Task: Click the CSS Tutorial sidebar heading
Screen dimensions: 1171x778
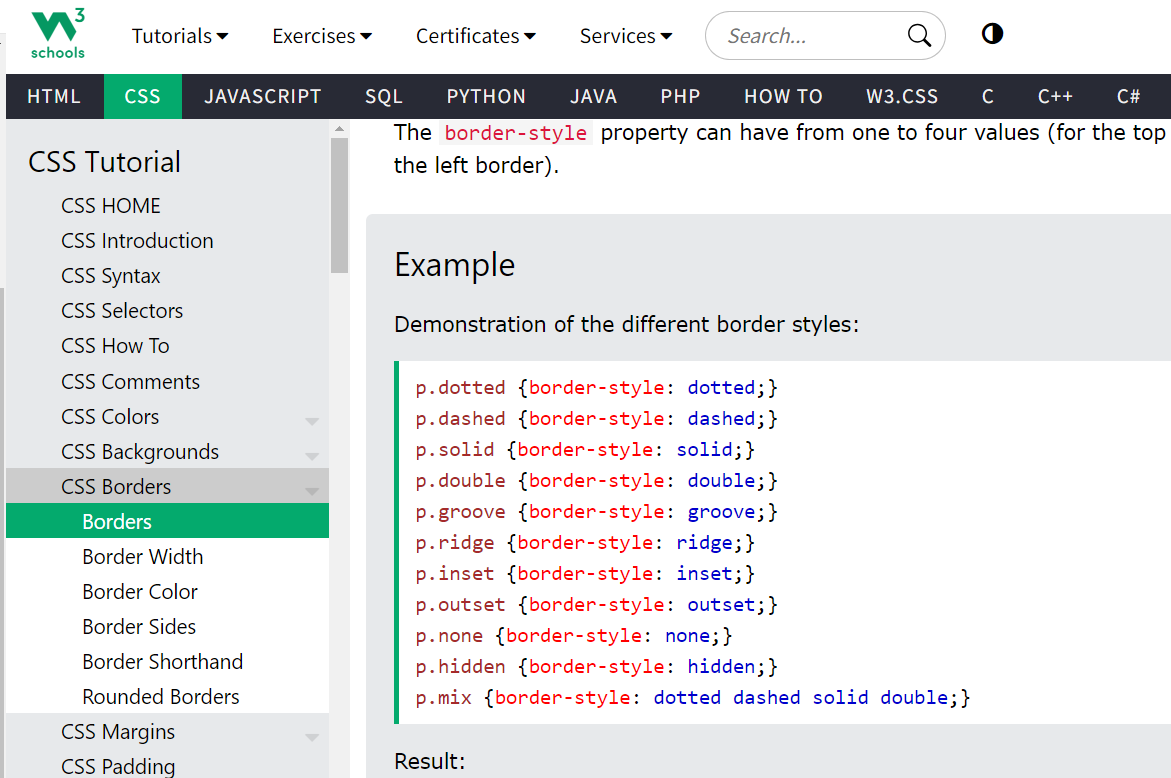Action: click(105, 162)
